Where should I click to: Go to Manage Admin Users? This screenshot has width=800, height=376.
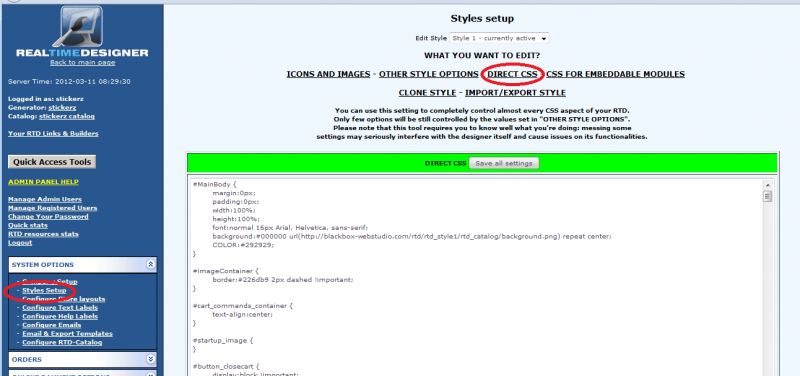click(45, 199)
